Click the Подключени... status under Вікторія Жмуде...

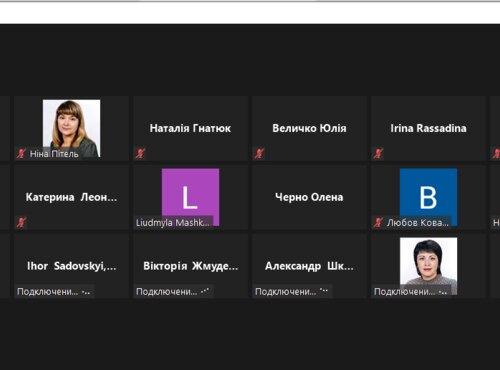[172, 292]
